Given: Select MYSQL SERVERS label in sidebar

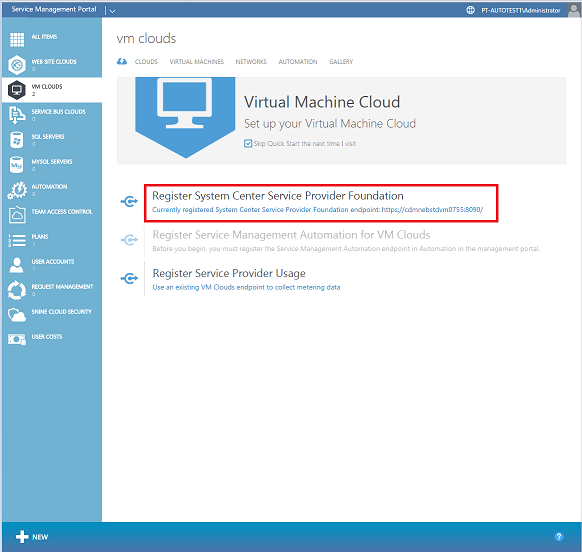Looking at the screenshot, I should (52, 161).
